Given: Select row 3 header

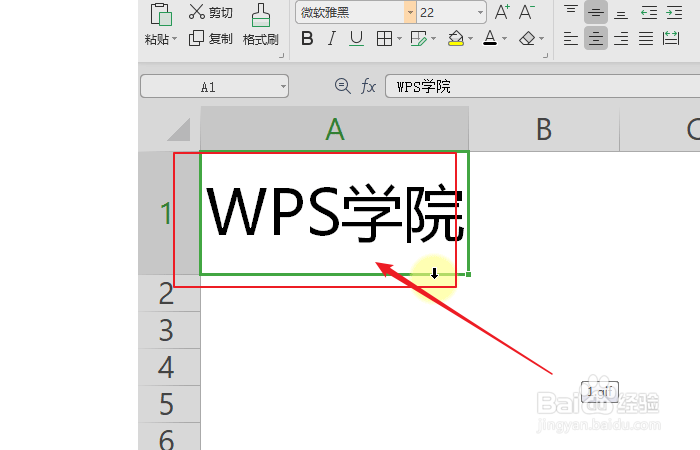Looking at the screenshot, I should pos(169,330).
